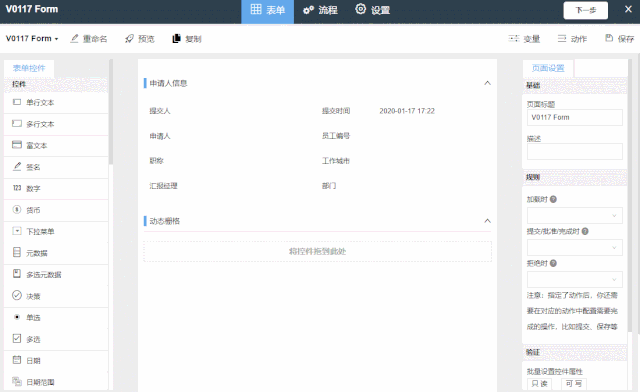The height and width of the screenshot is (392, 640).
Task: Click the 重命名 pencil icon
Action: click(74, 38)
